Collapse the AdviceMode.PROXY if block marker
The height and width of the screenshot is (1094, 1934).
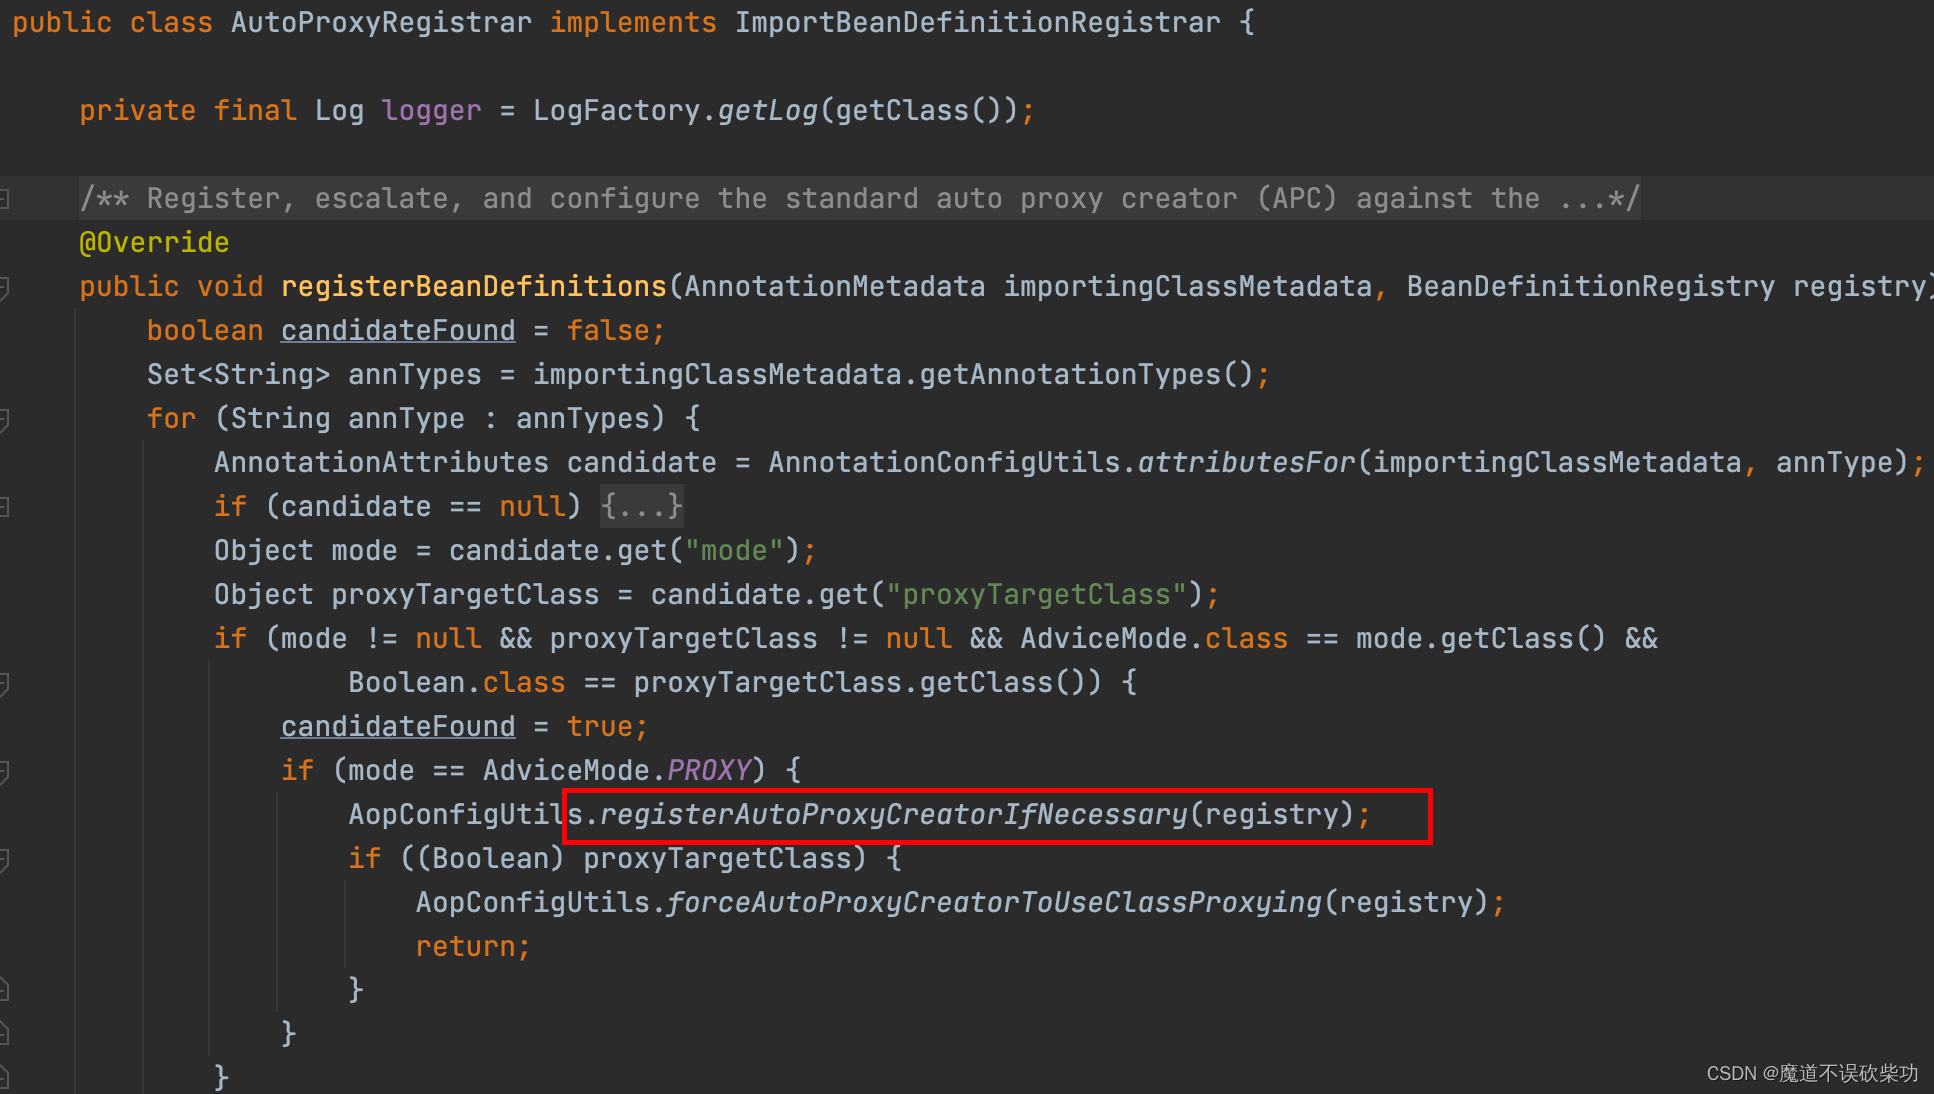coord(4,771)
